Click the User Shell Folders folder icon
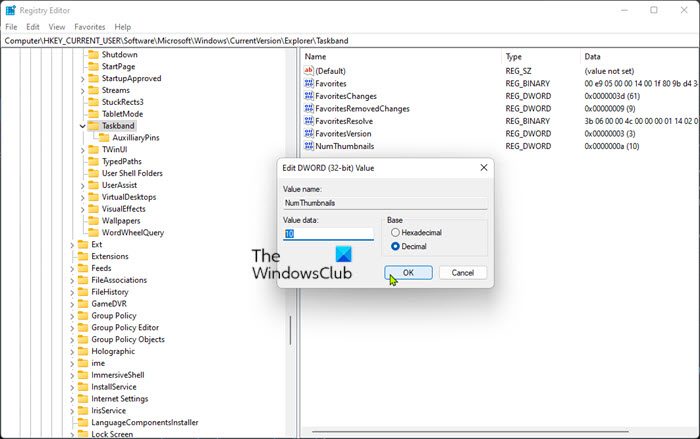The height and width of the screenshot is (439, 700). coord(93,173)
